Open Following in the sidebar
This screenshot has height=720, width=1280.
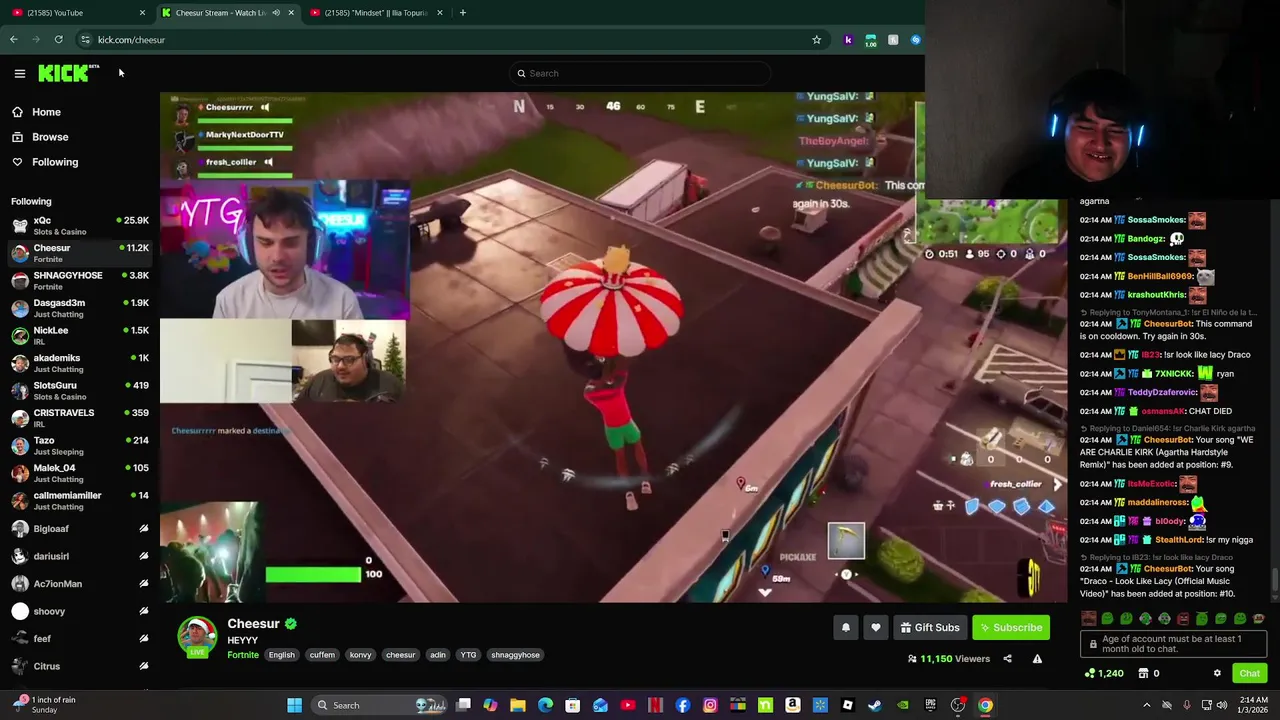click(45, 162)
